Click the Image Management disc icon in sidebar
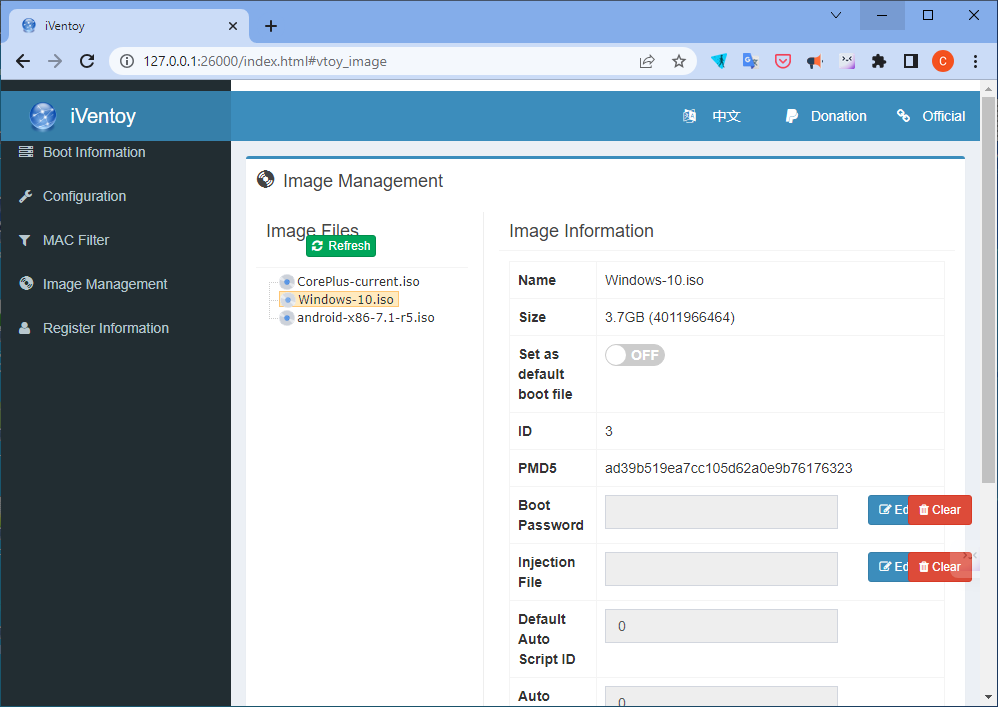The height and width of the screenshot is (707, 998). pyautogui.click(x=26, y=283)
